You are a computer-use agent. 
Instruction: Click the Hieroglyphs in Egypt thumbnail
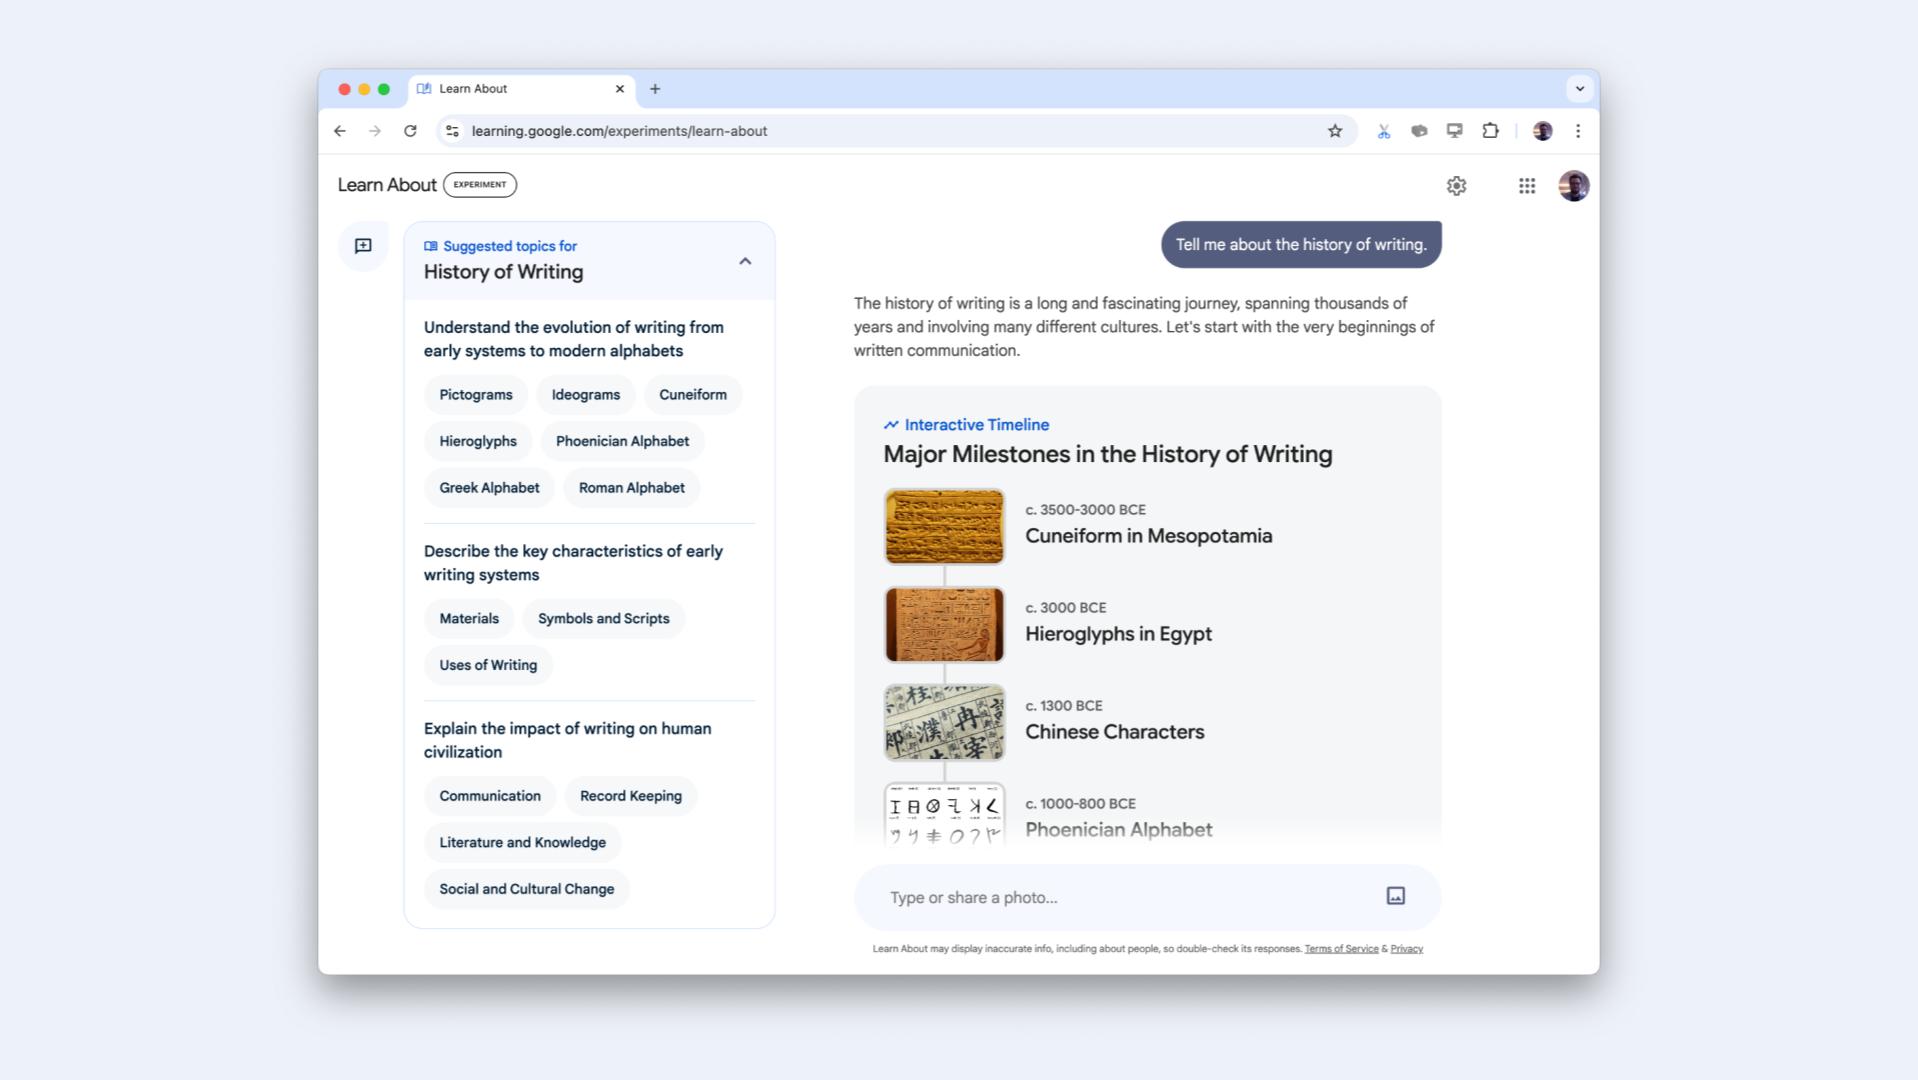coord(944,625)
